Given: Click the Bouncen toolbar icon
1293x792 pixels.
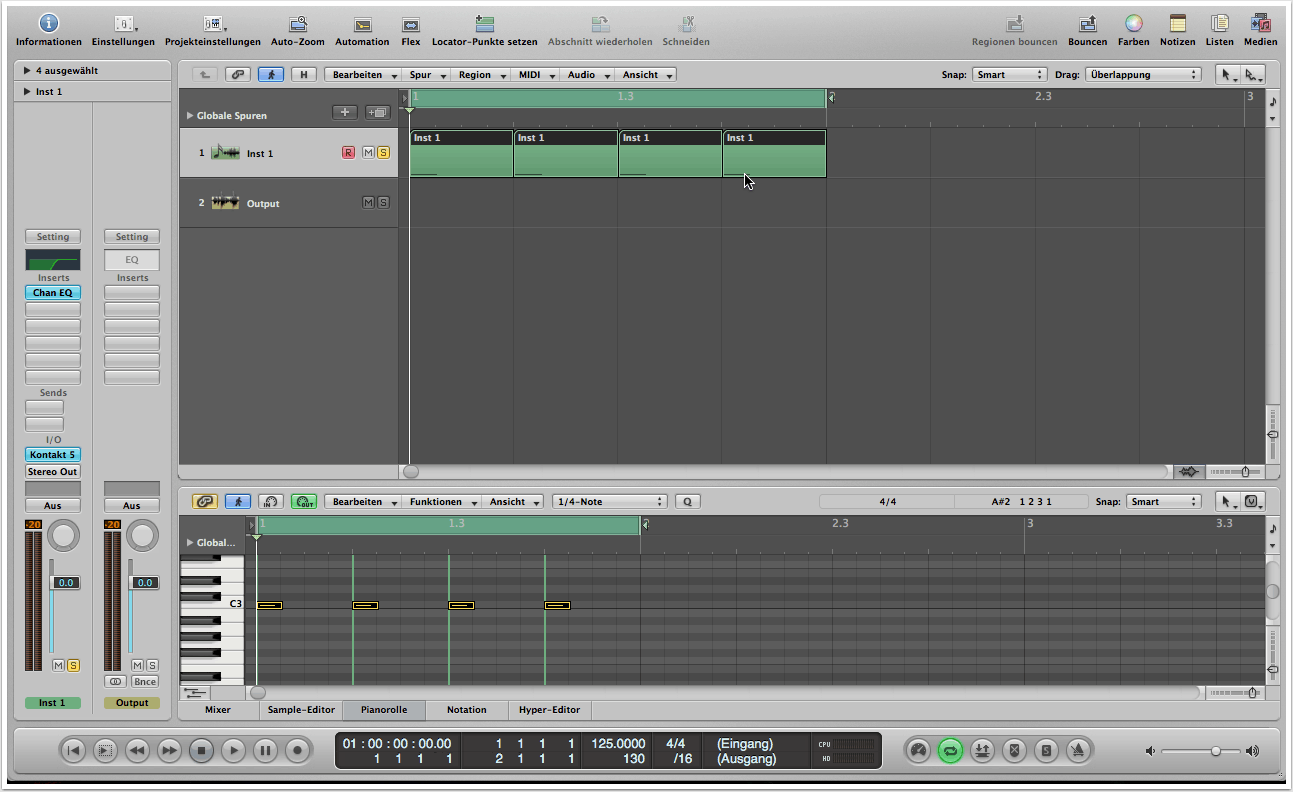Looking at the screenshot, I should pyautogui.click(x=1087, y=24).
